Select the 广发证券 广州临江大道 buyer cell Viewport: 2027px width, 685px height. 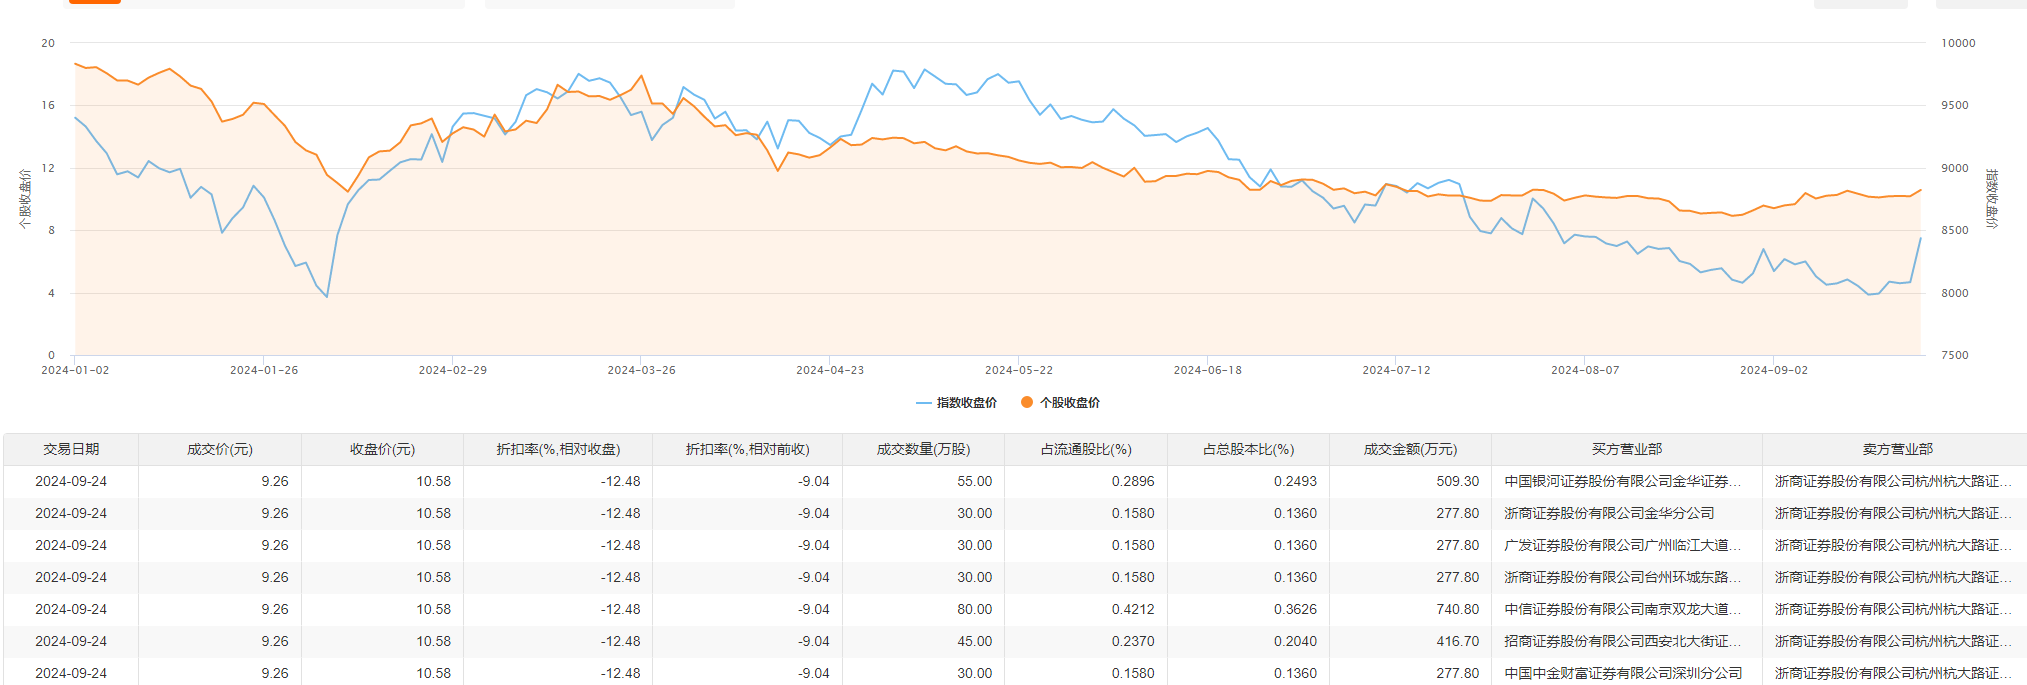click(1622, 545)
